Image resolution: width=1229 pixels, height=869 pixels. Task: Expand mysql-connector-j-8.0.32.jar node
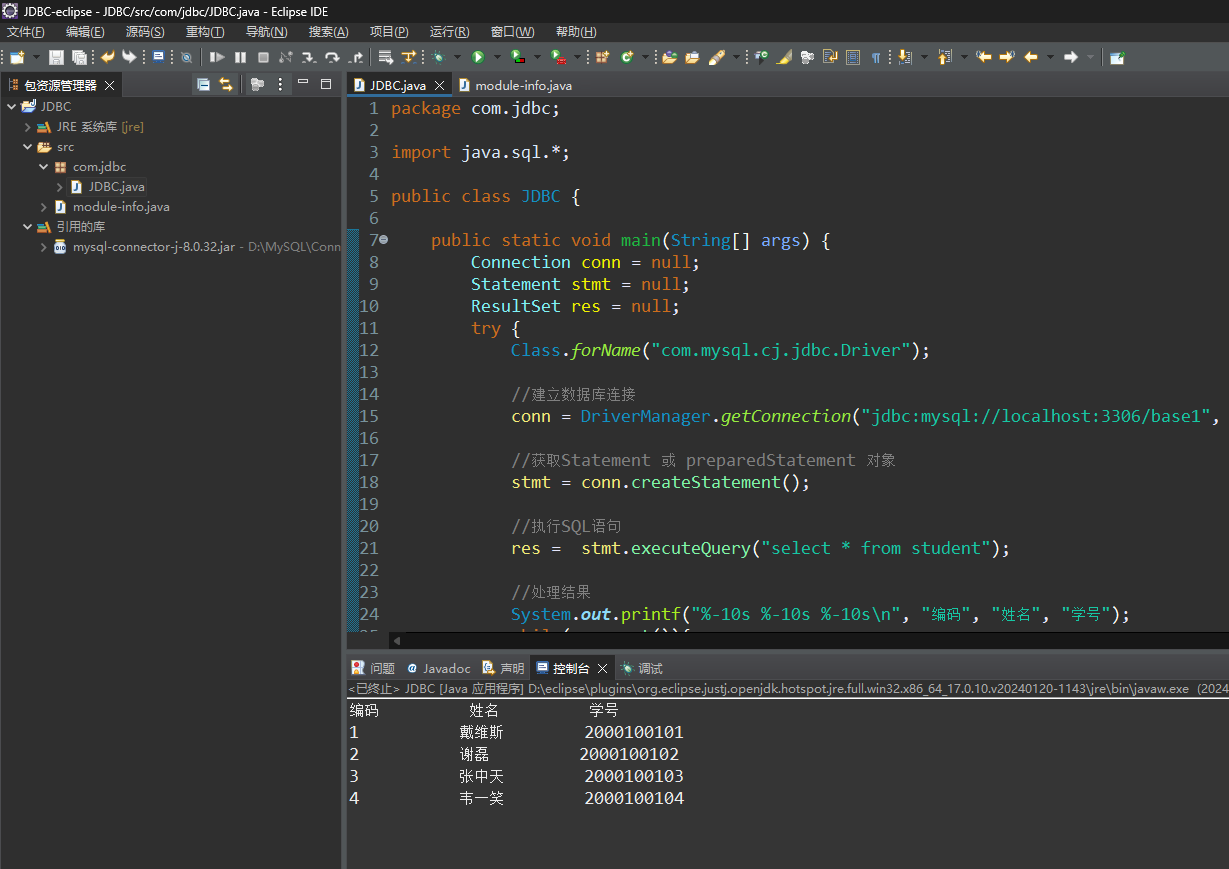[44, 247]
